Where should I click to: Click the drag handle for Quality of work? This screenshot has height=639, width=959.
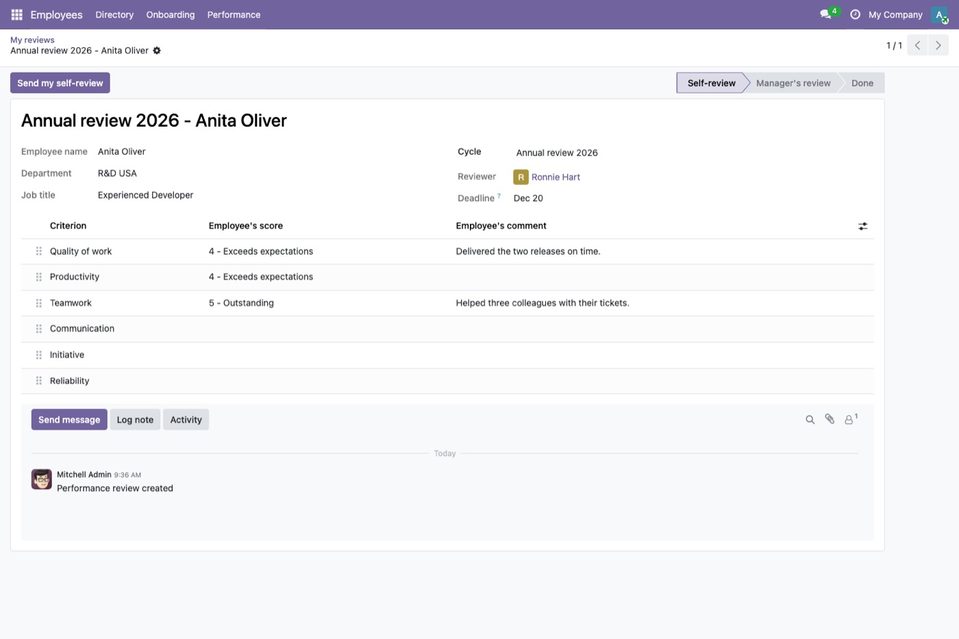[x=39, y=251]
